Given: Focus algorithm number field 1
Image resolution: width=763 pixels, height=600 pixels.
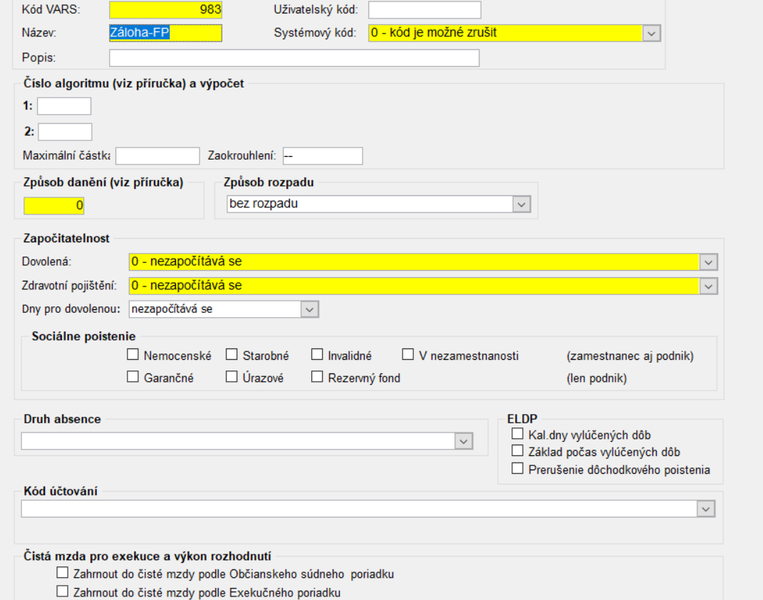Looking at the screenshot, I should coord(64,106).
